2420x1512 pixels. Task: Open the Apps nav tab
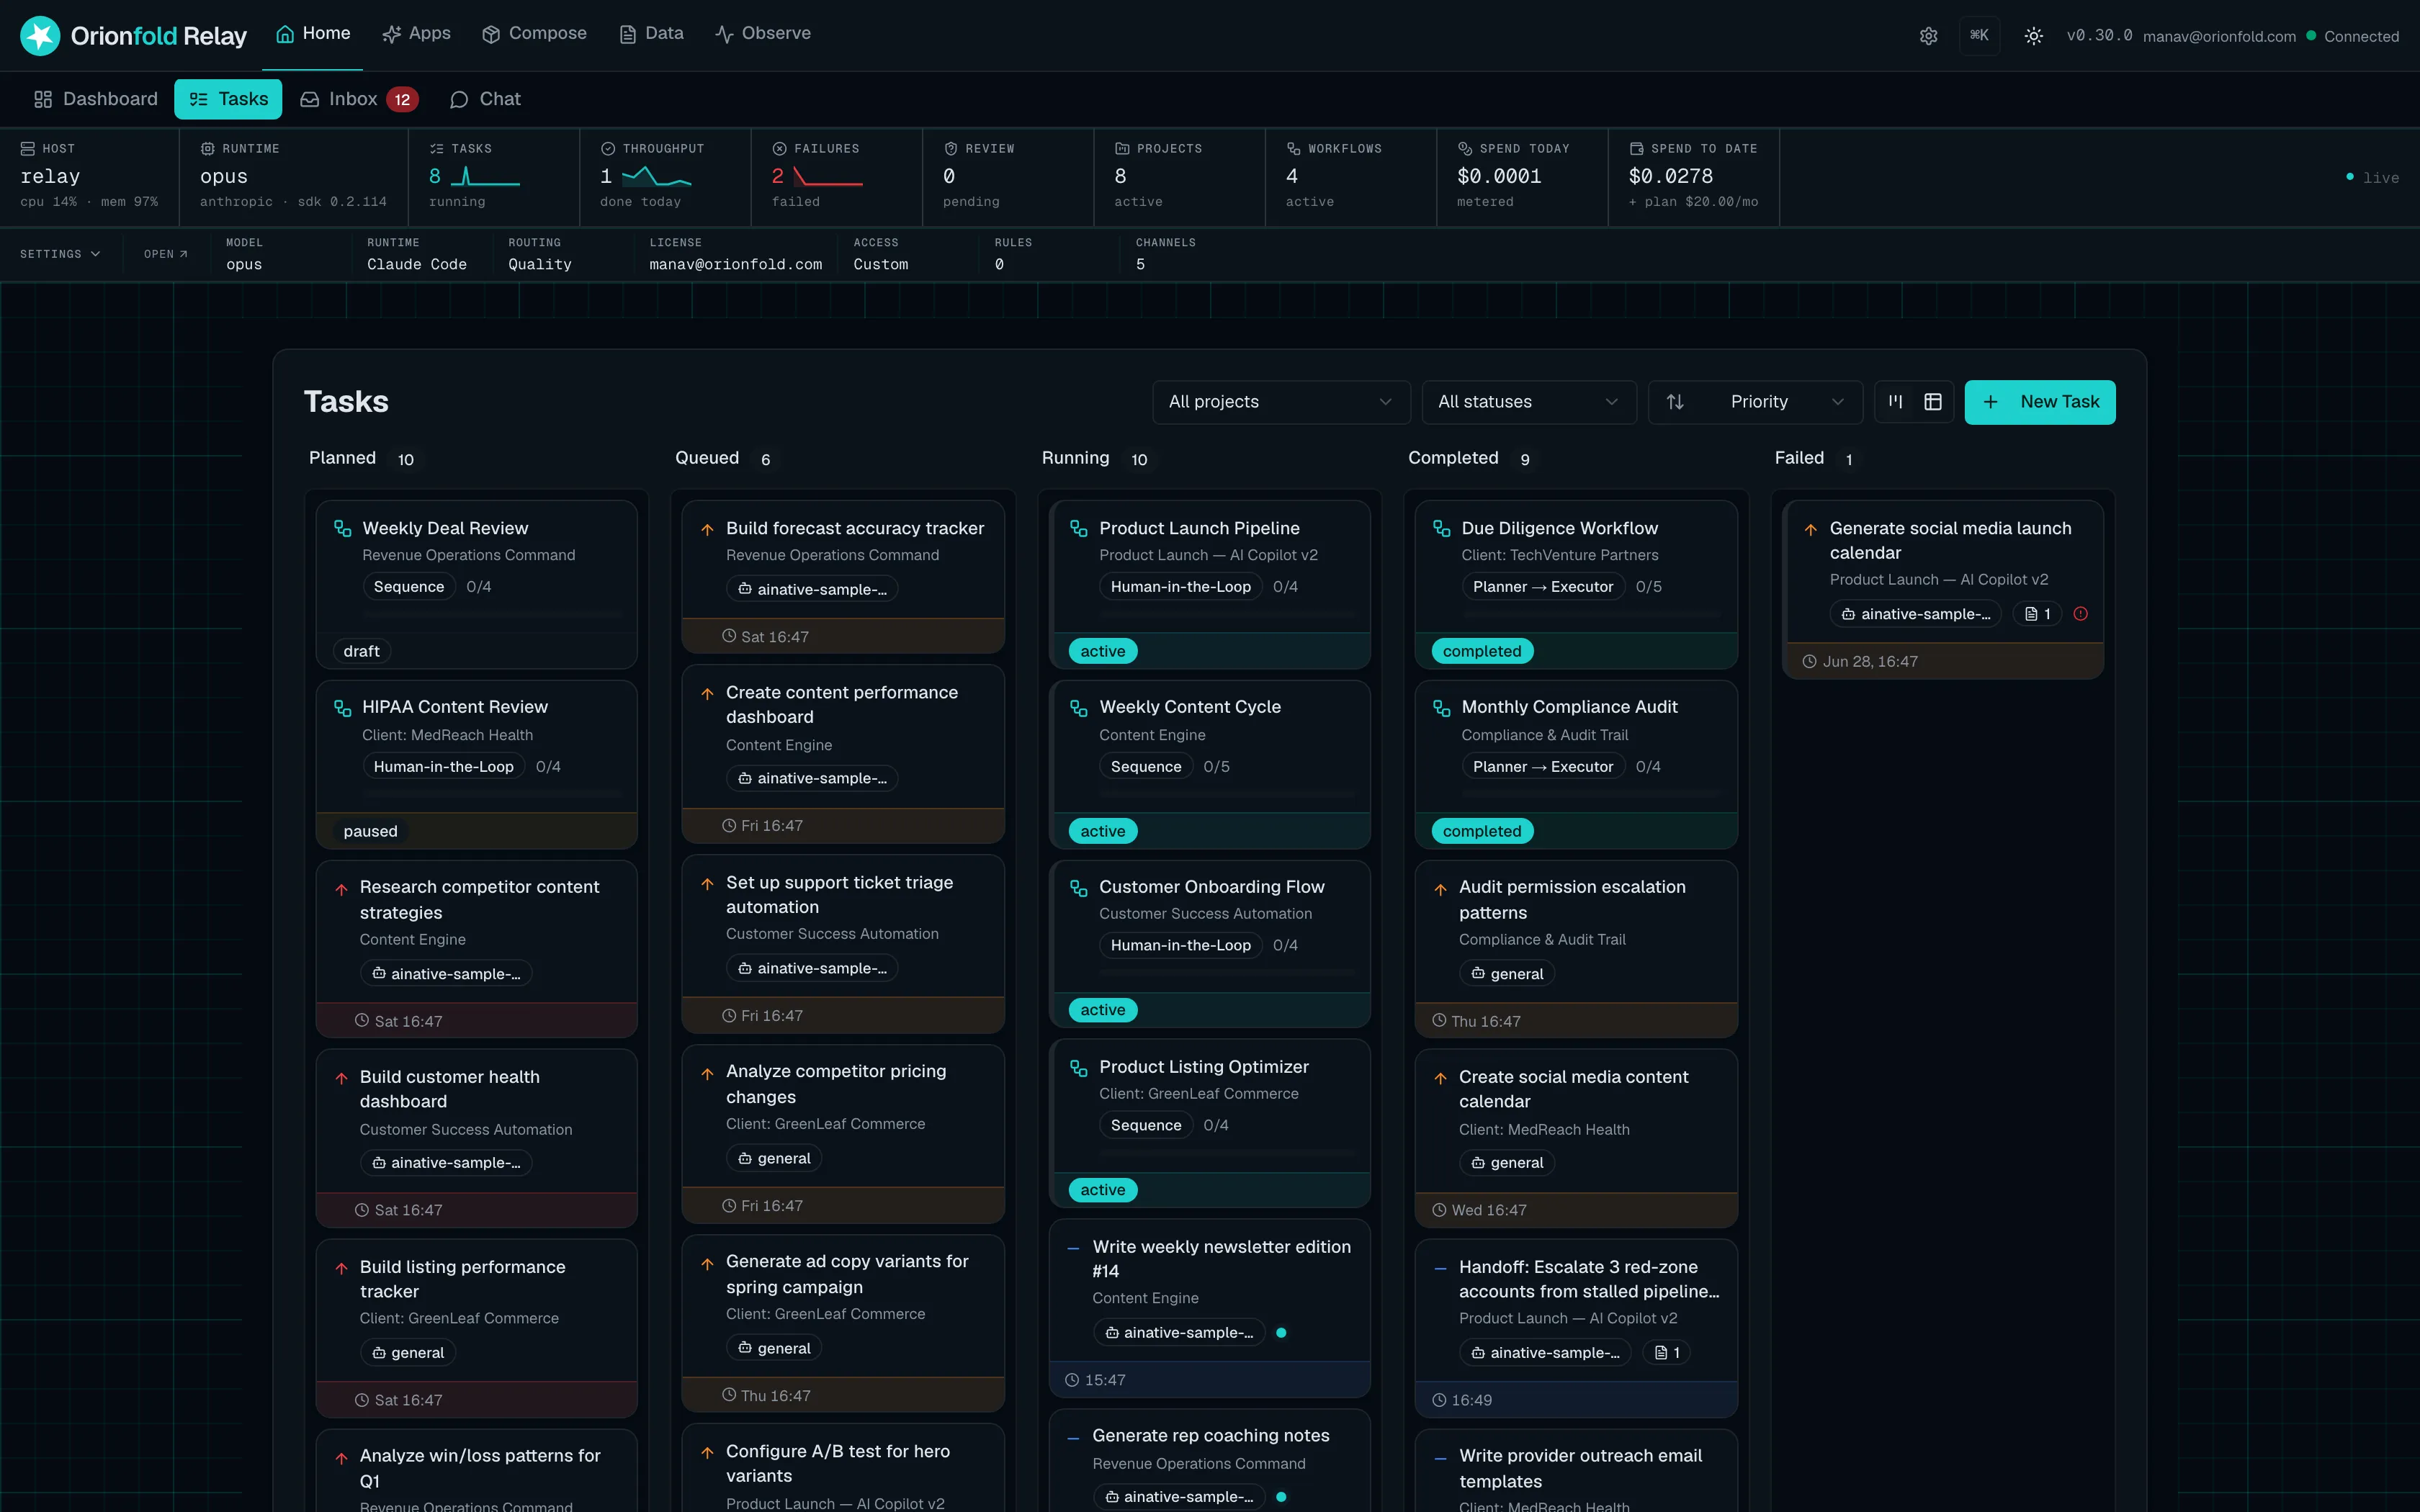coord(417,34)
